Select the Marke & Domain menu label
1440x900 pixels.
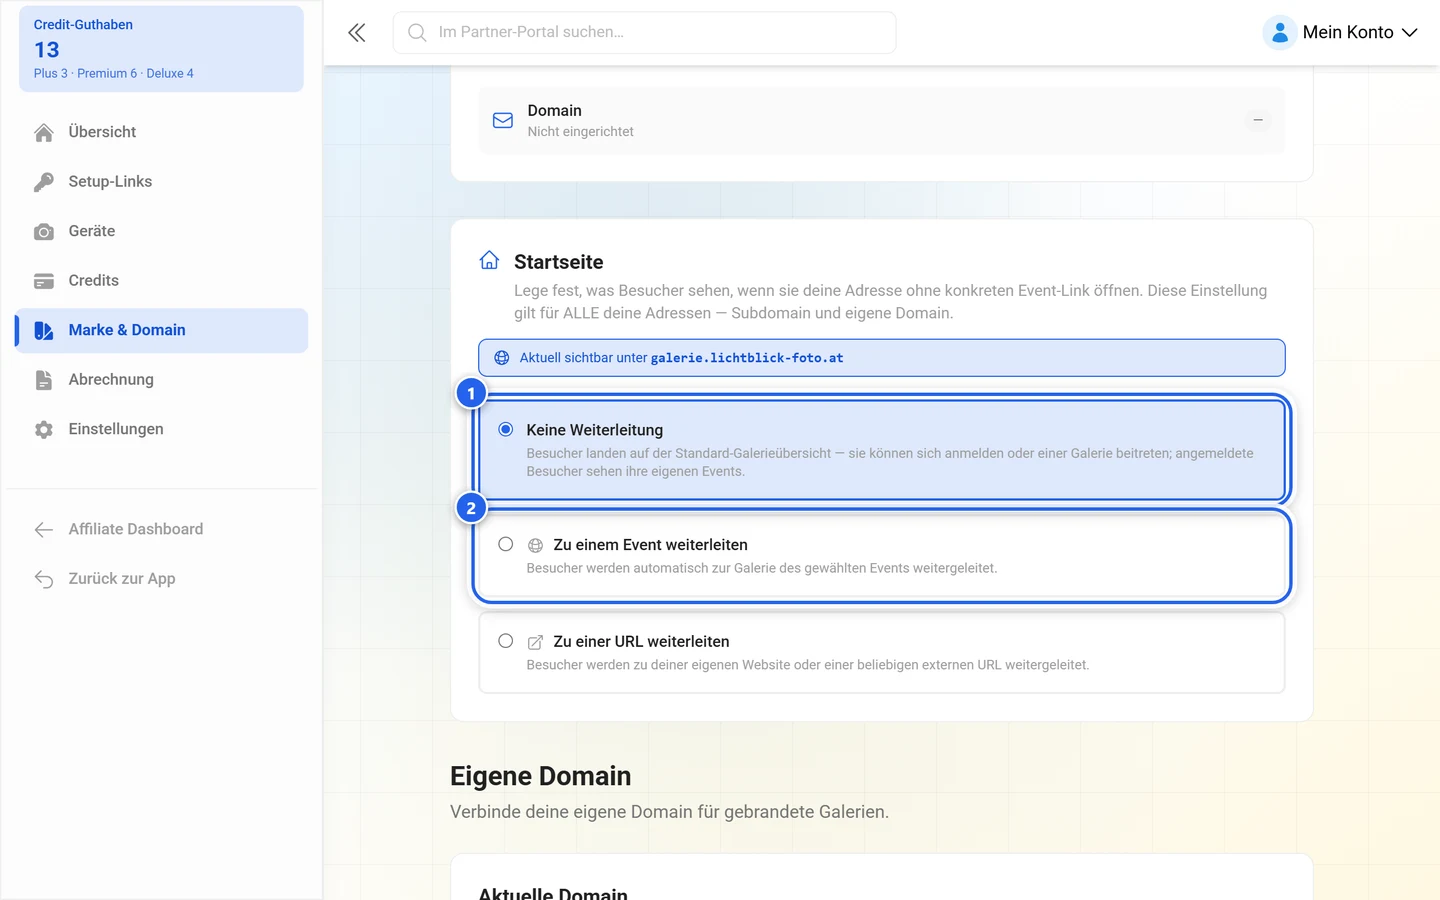pos(127,330)
